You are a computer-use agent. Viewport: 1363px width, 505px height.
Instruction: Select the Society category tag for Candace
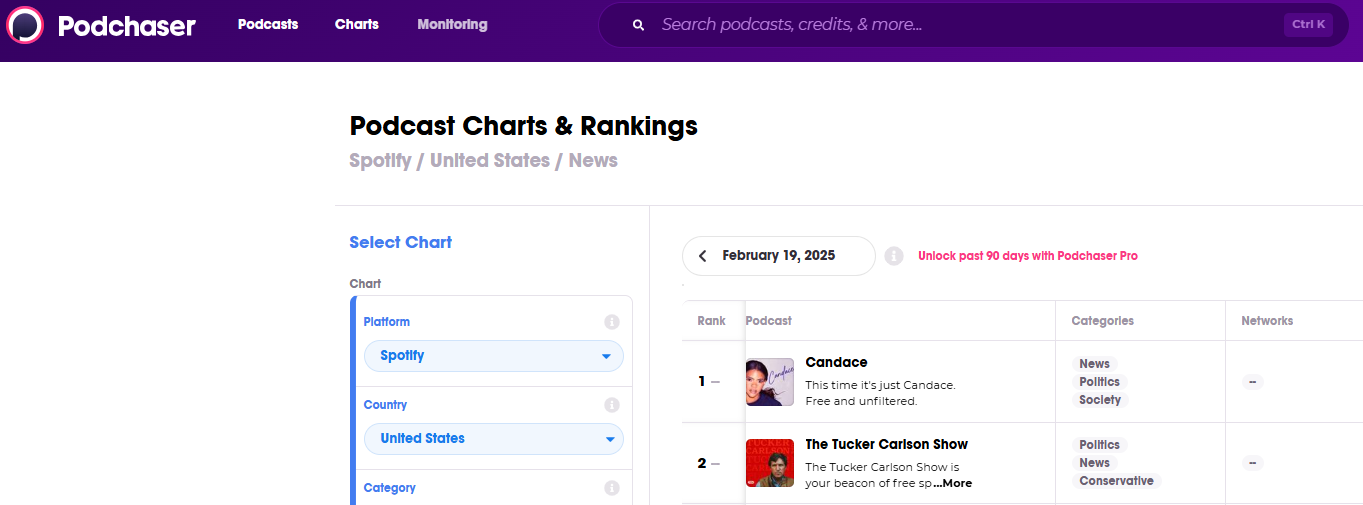click(x=1100, y=400)
